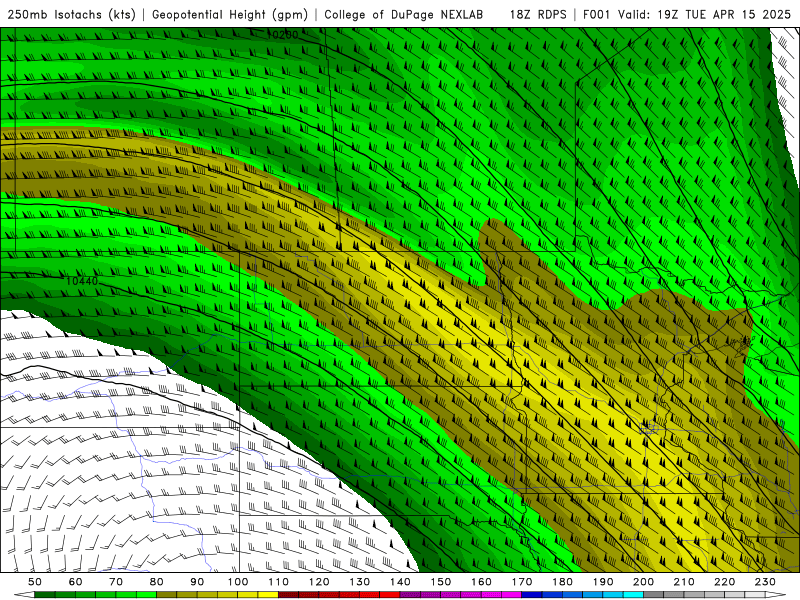Viewport: 800px width, 600px height.
Task: Click the 90 value on the color scale
Action: coord(197,582)
